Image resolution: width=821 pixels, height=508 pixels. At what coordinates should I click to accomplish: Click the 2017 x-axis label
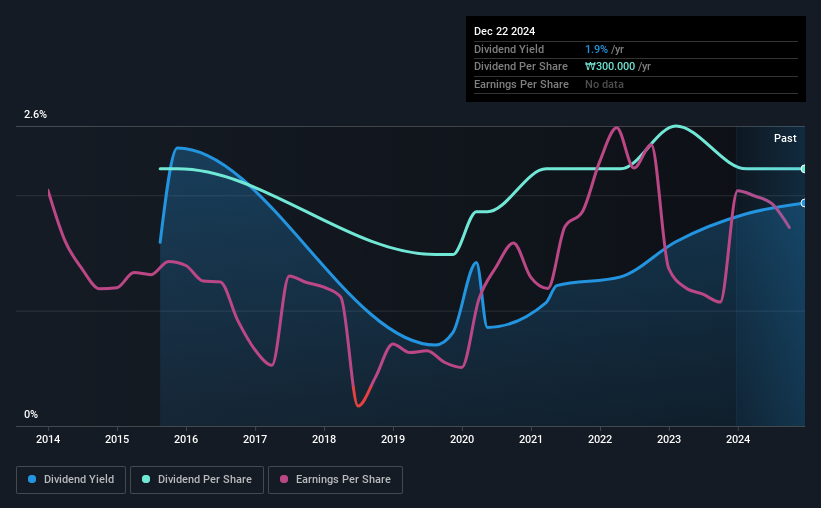pos(255,439)
